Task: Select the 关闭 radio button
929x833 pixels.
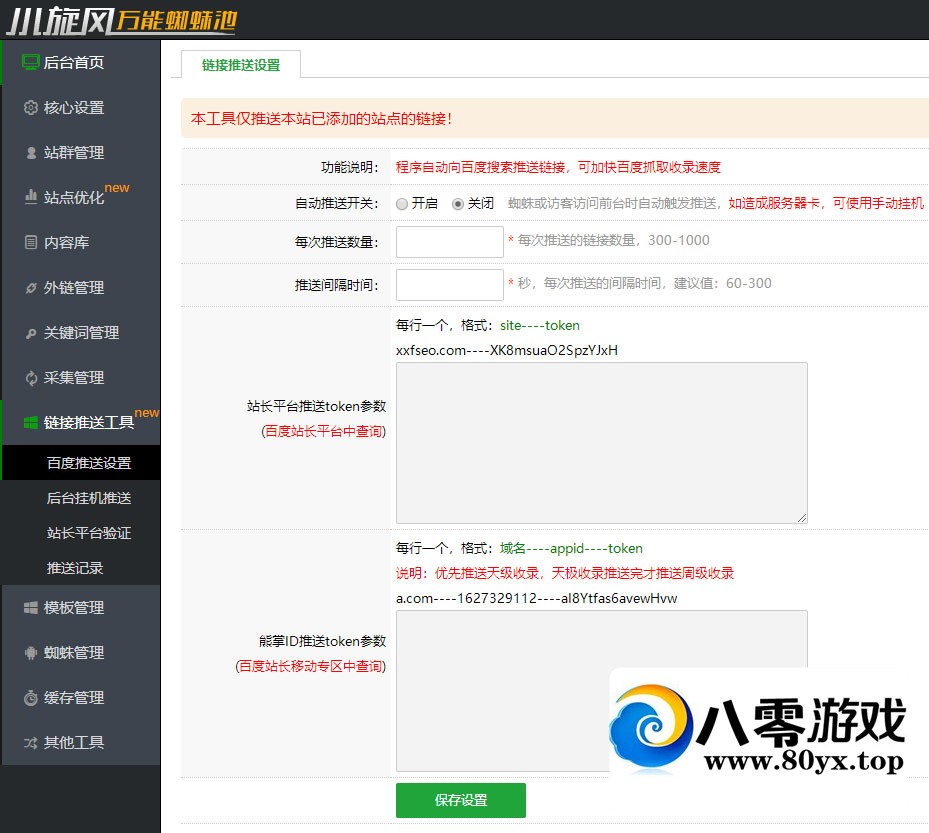Action: (458, 203)
